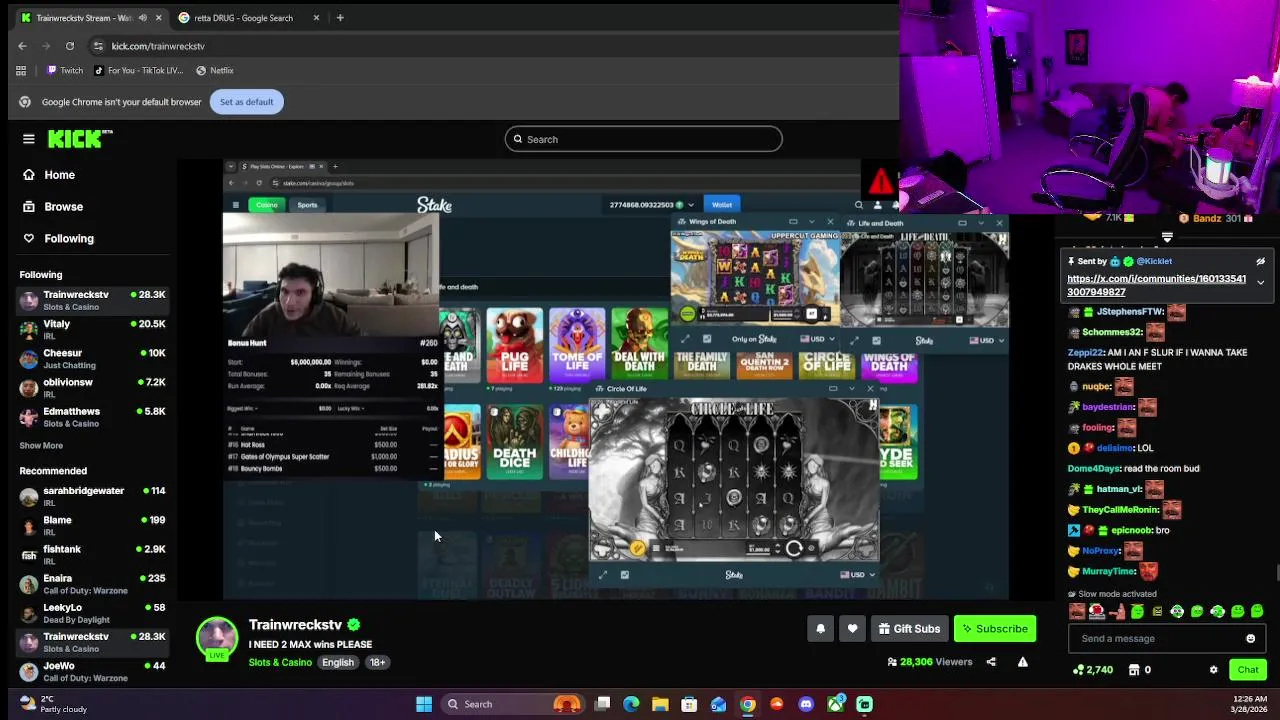Open Microsoft Edge from the taskbar
Viewport: 1280px width, 720px height.
pos(631,704)
